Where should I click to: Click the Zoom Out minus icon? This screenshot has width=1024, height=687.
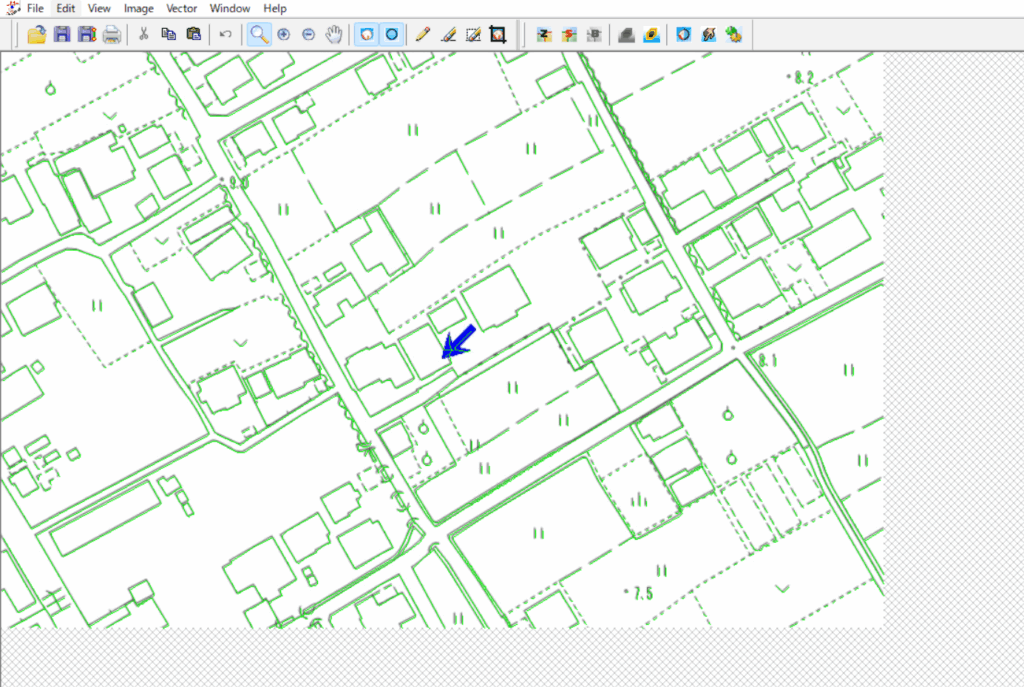click(x=308, y=35)
